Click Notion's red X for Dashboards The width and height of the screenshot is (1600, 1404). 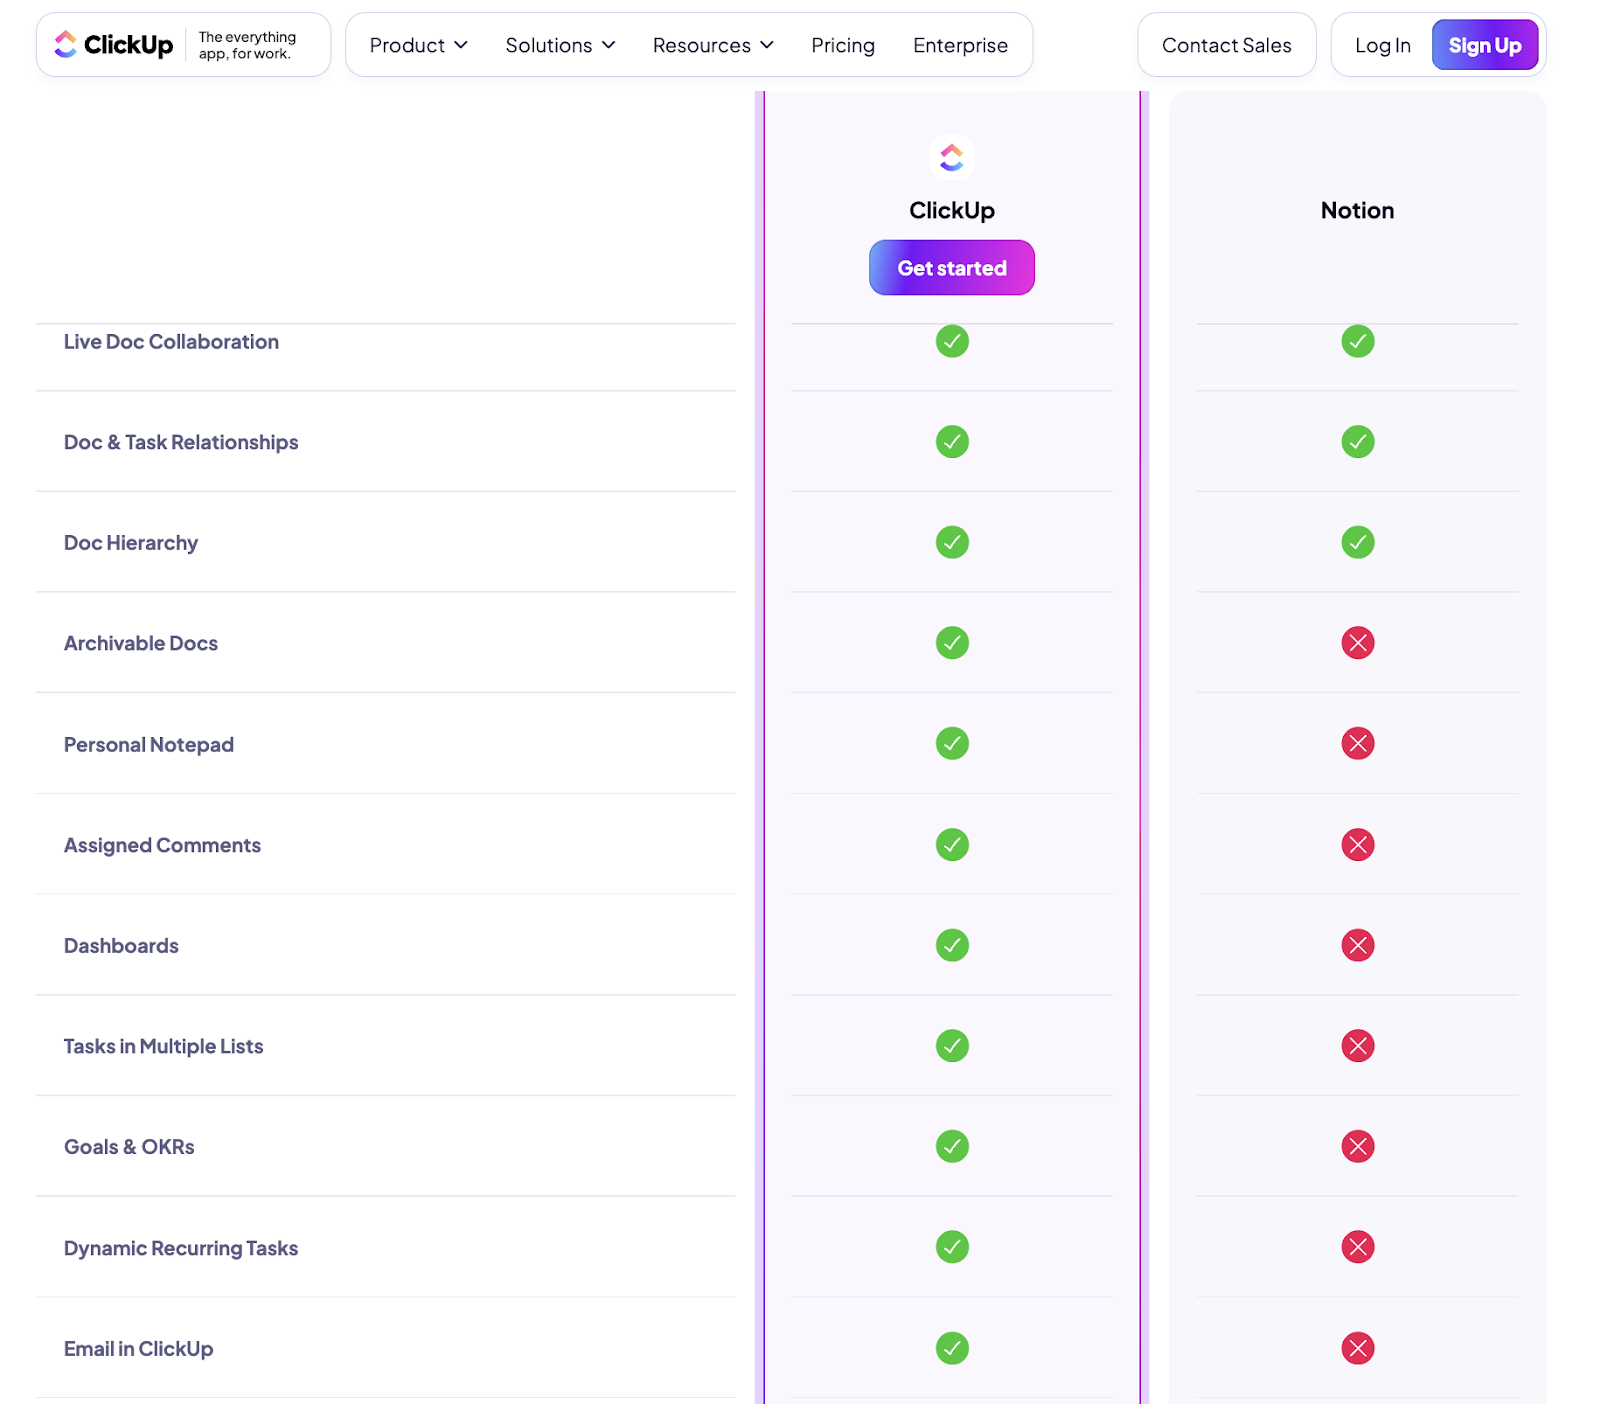pos(1358,945)
